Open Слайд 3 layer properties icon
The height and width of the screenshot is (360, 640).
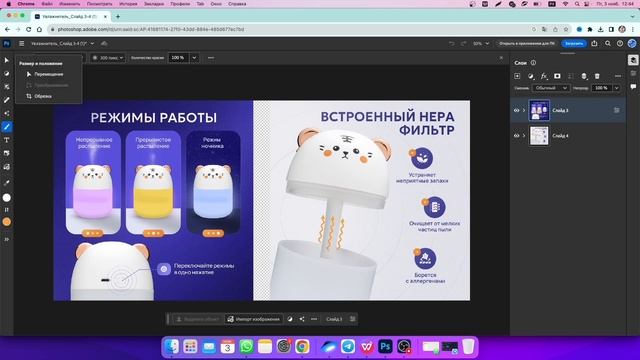[616, 110]
